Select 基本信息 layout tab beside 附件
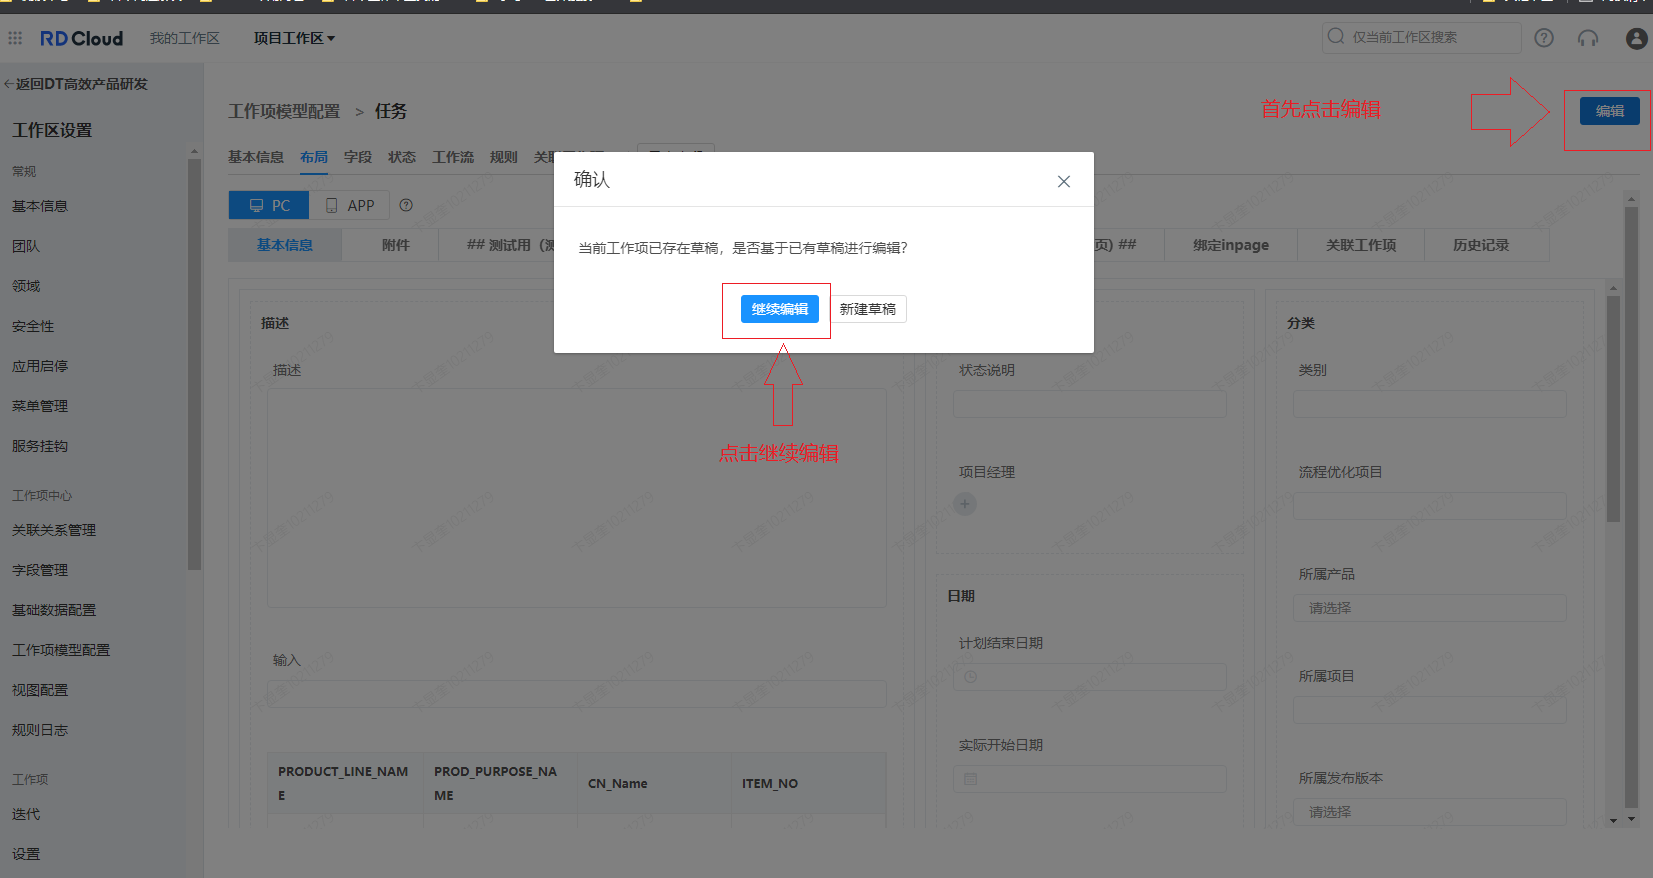Viewport: 1653px width, 878px height. (x=285, y=245)
